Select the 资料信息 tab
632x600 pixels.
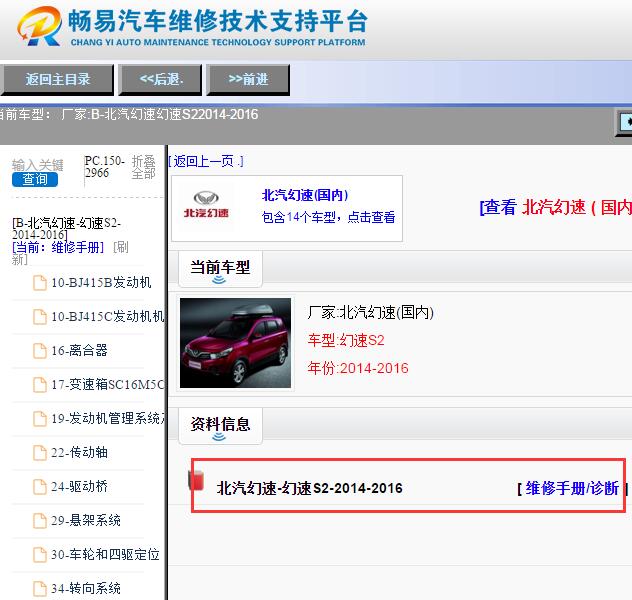coord(220,426)
